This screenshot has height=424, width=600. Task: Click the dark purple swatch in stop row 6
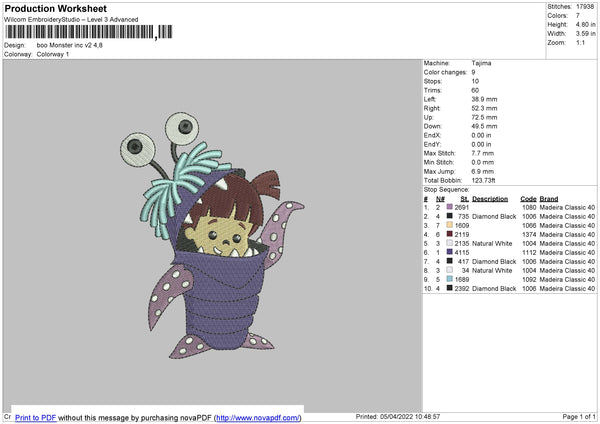[450, 252]
